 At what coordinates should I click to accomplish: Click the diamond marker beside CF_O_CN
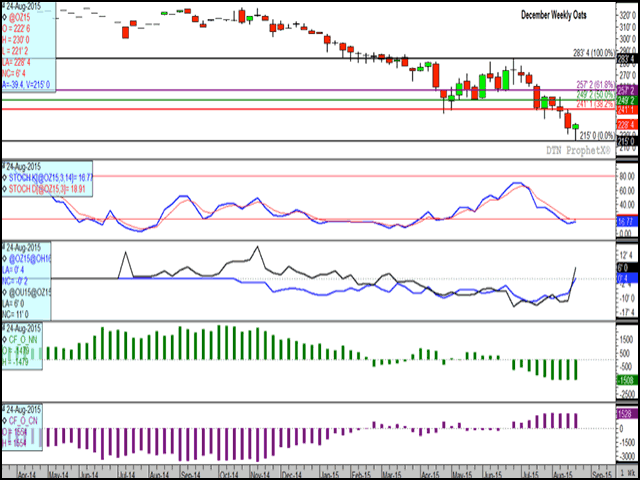coord(4,419)
